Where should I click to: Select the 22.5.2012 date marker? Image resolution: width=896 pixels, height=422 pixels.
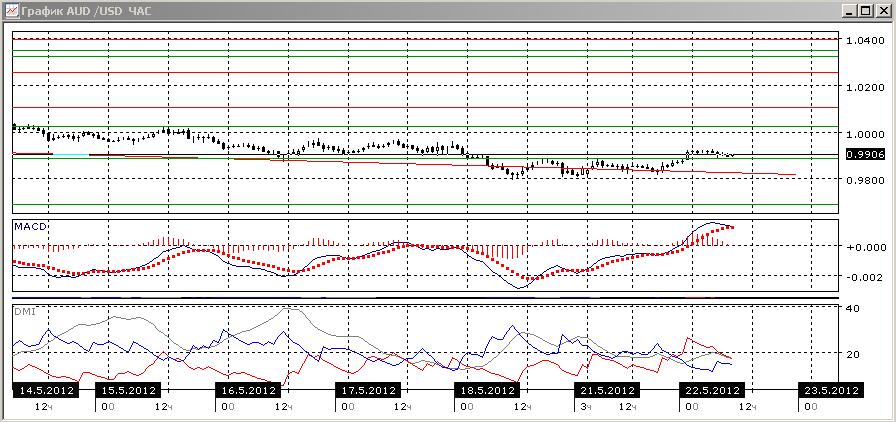pyautogui.click(x=712, y=391)
